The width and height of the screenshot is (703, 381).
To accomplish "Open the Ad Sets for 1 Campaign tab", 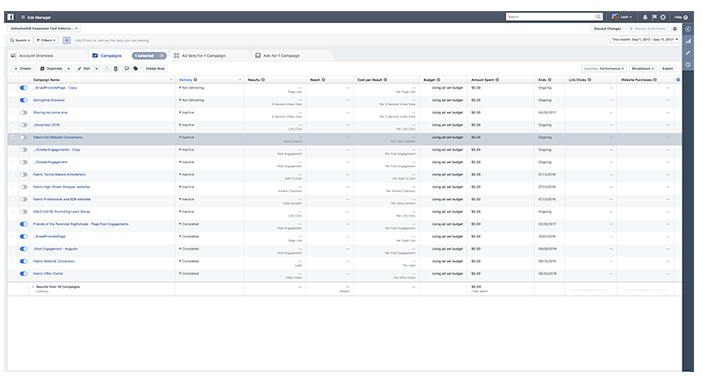I will coord(209,56).
